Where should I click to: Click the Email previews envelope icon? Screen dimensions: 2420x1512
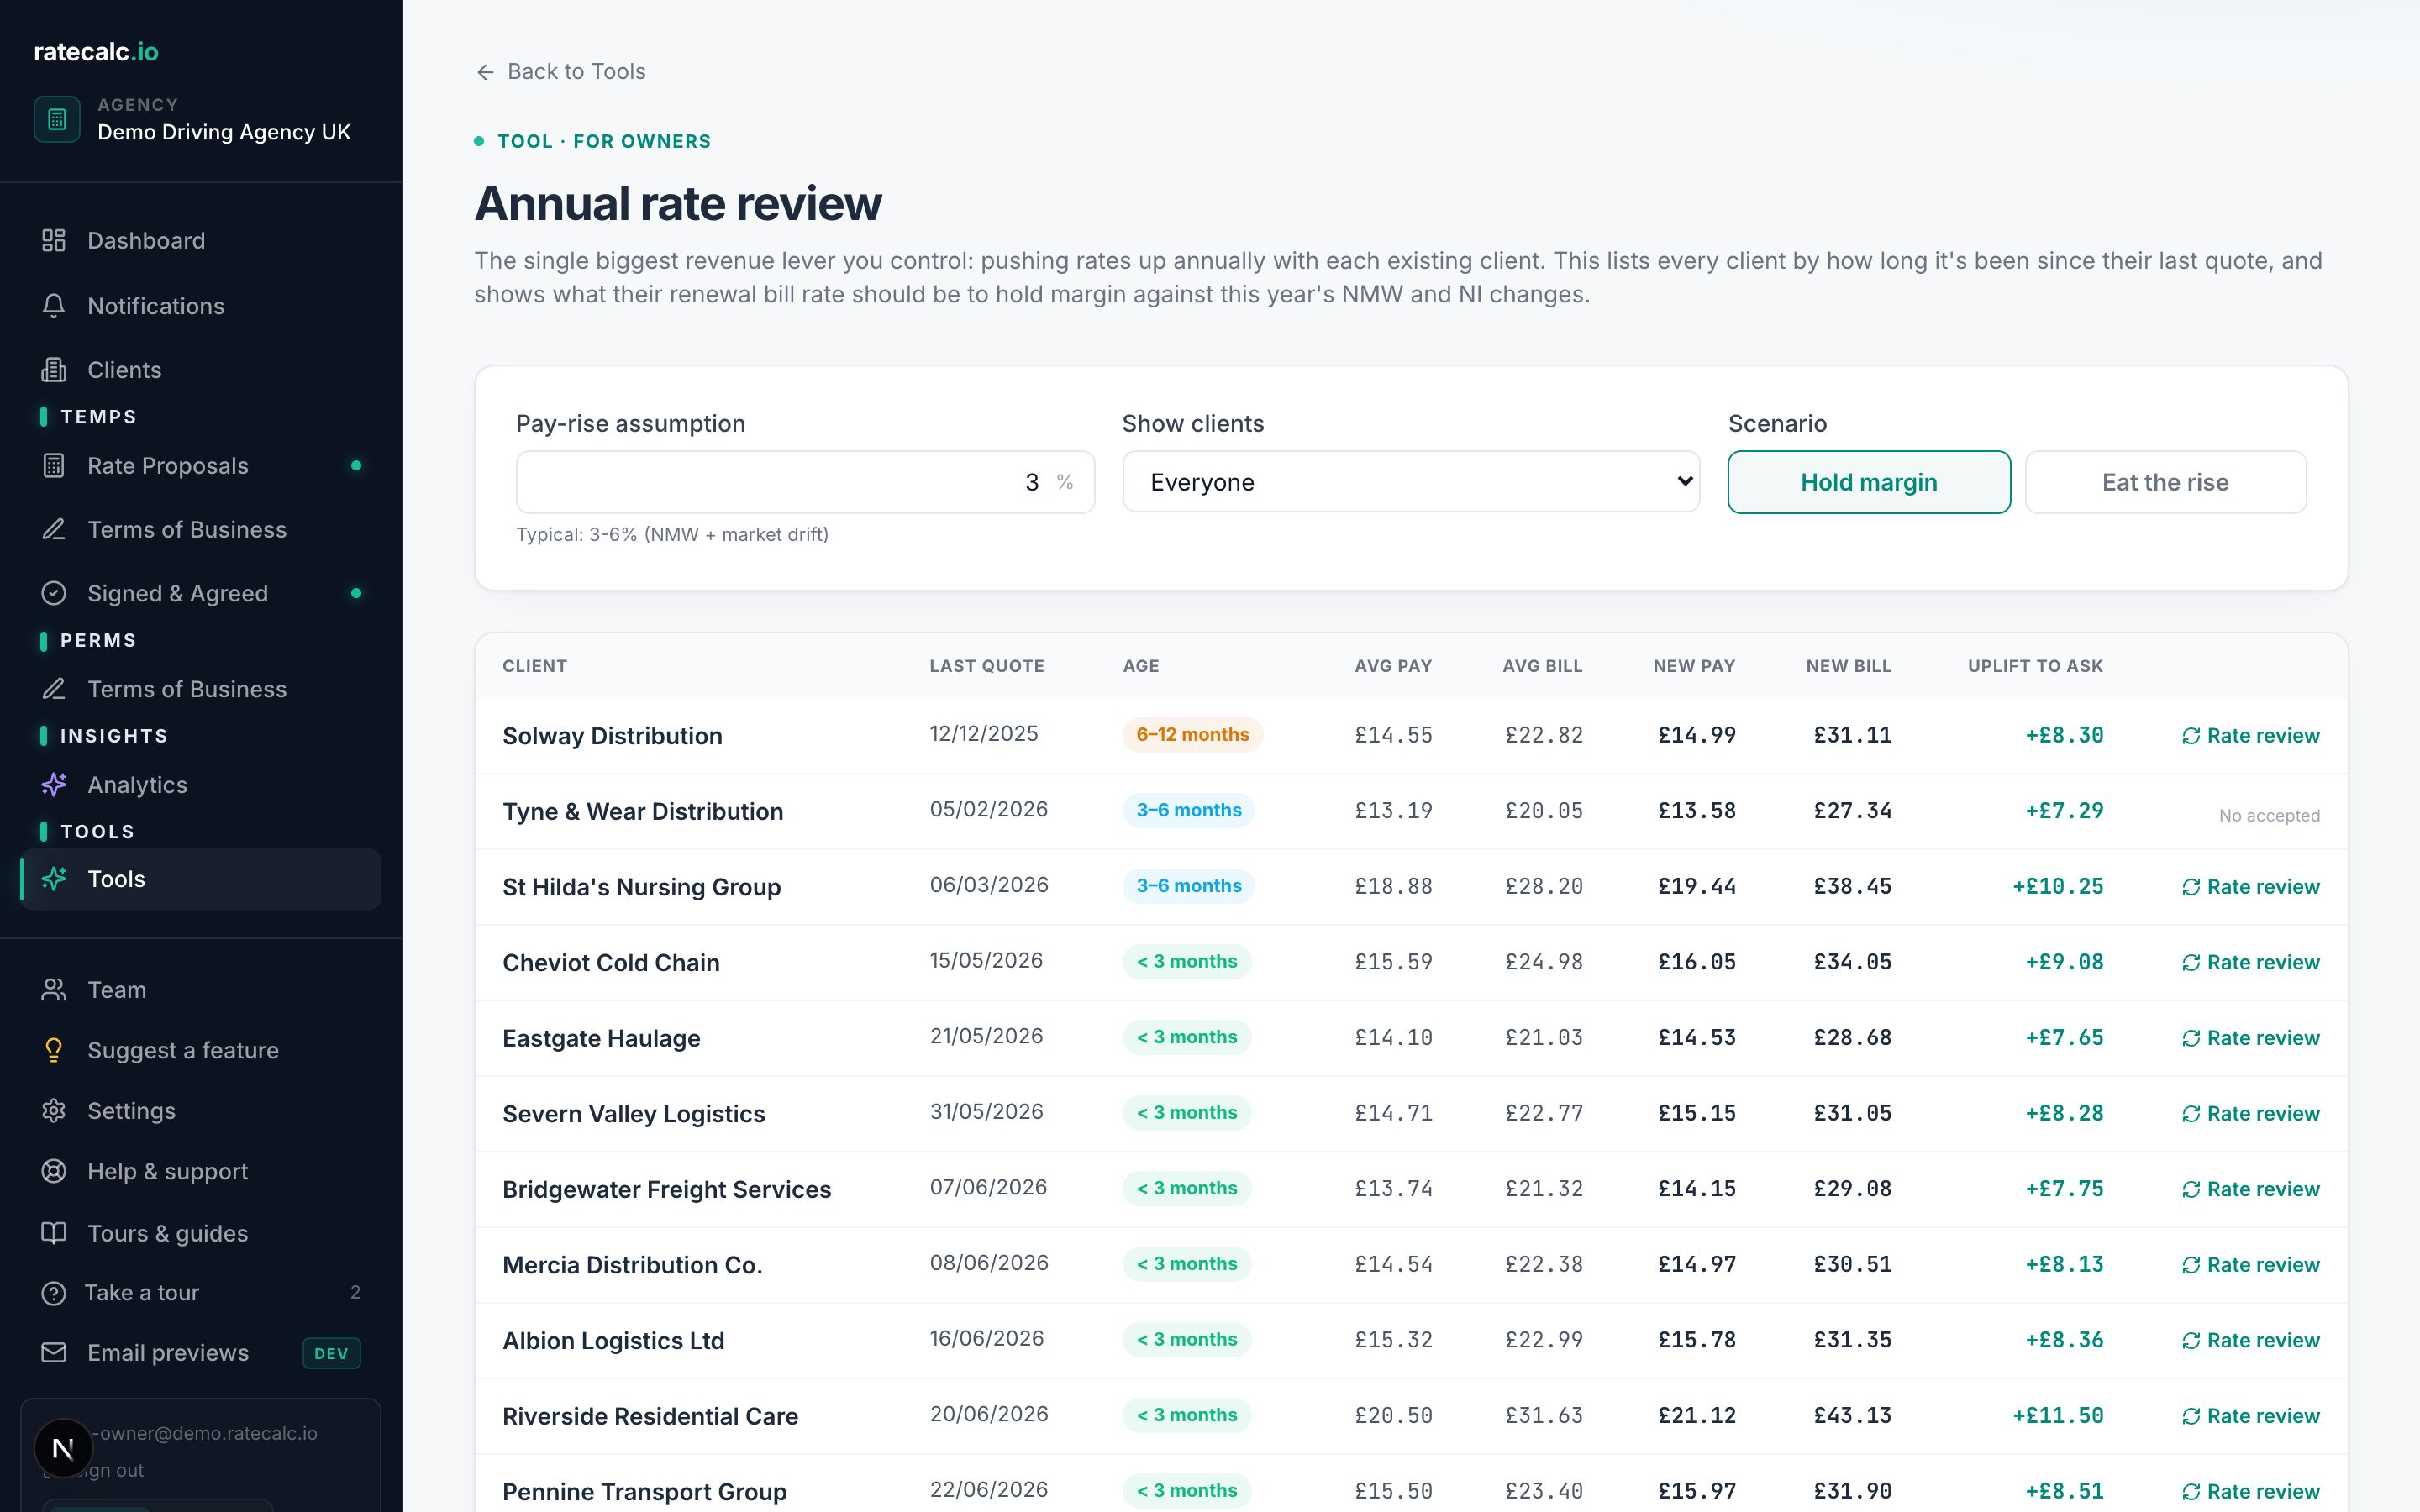coord(54,1353)
